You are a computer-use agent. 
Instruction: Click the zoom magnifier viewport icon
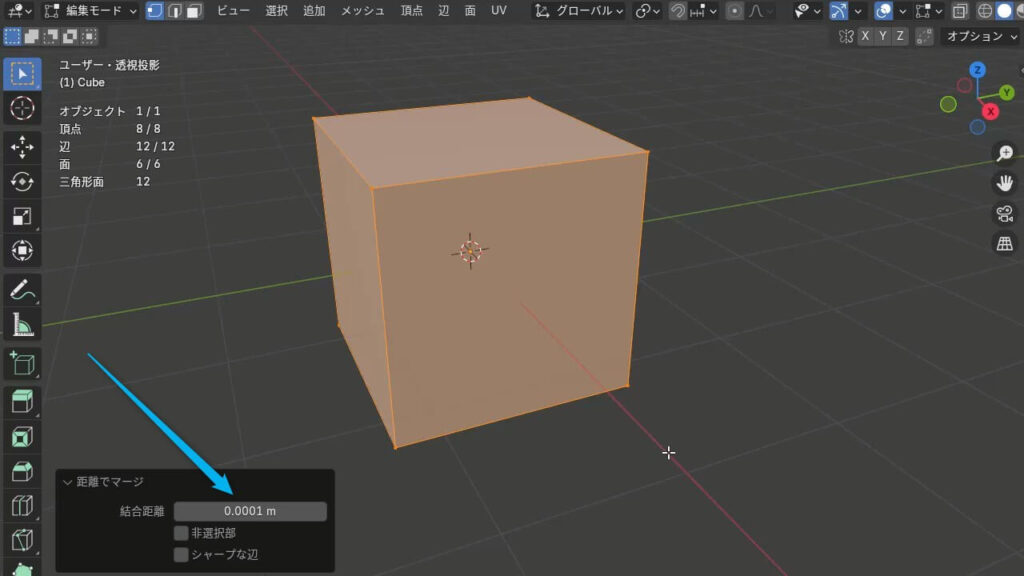click(x=1004, y=153)
